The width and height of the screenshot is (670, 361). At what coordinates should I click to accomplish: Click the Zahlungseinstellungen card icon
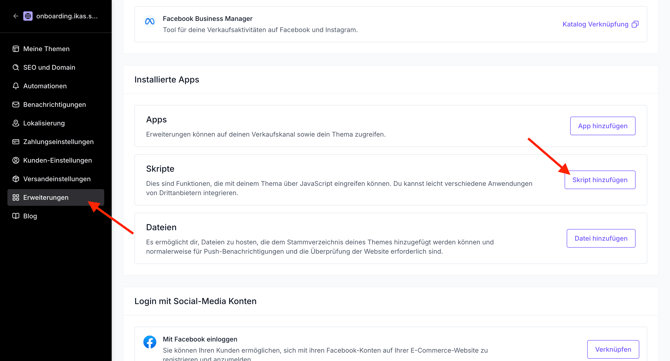point(16,142)
